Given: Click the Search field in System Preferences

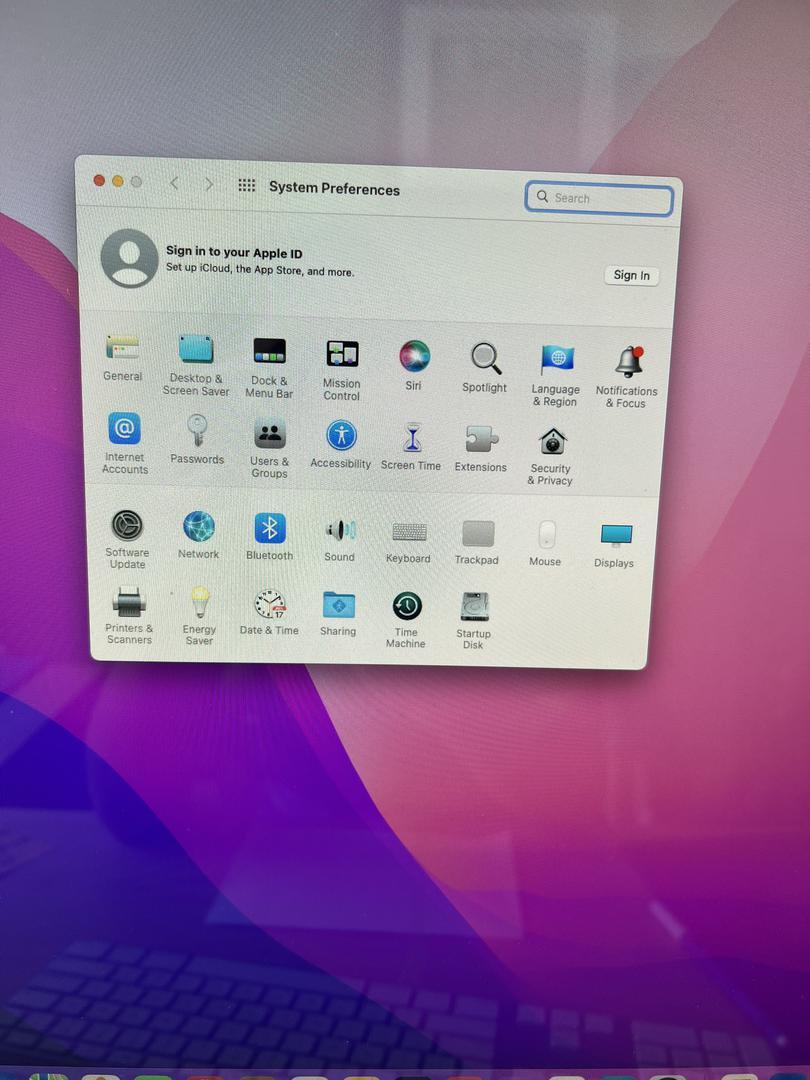Looking at the screenshot, I should tap(599, 199).
